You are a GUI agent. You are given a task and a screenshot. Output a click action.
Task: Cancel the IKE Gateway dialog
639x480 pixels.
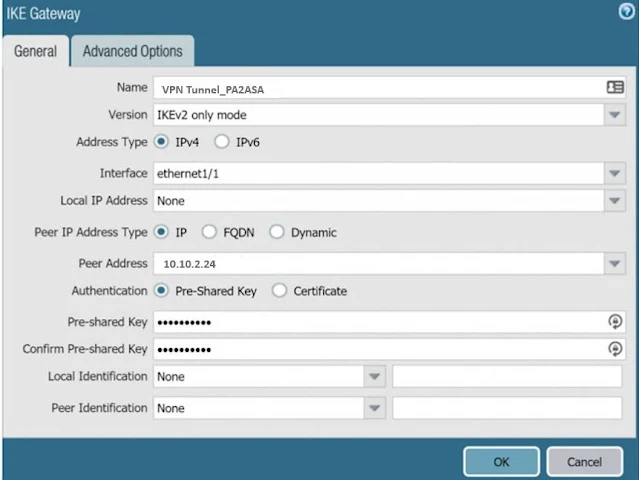pyautogui.click(x=584, y=461)
